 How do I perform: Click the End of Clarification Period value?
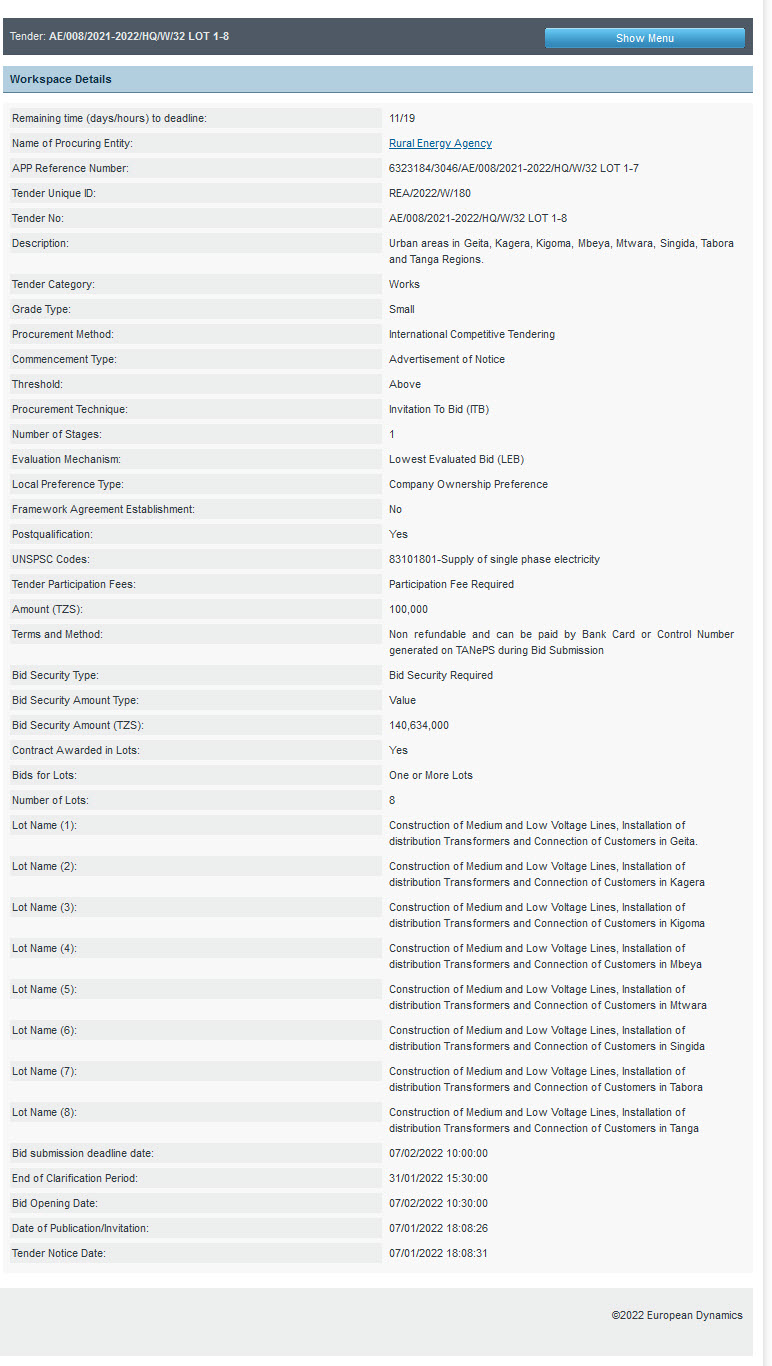[438, 1179]
